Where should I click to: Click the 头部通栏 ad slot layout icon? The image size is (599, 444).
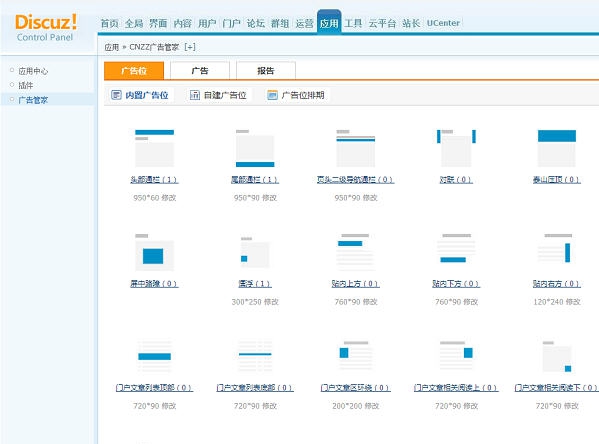tap(154, 148)
